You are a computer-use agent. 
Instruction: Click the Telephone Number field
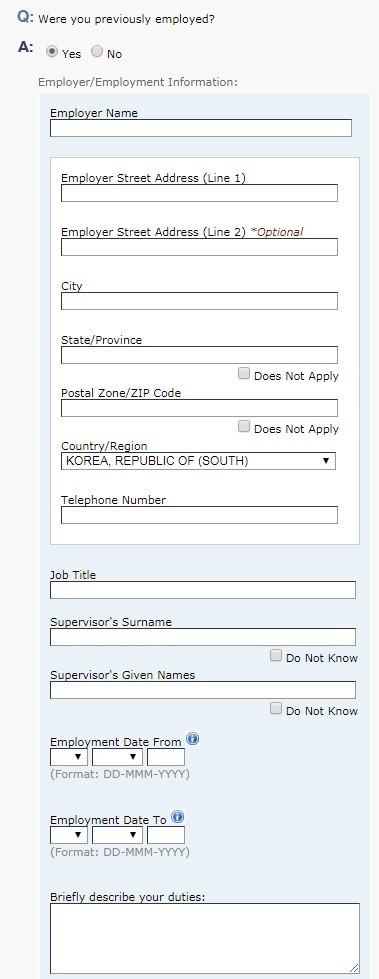point(199,515)
